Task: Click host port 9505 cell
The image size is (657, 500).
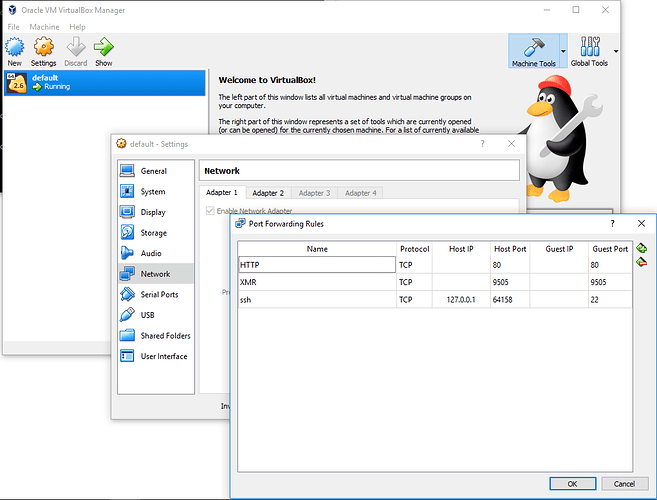Action: pos(510,282)
